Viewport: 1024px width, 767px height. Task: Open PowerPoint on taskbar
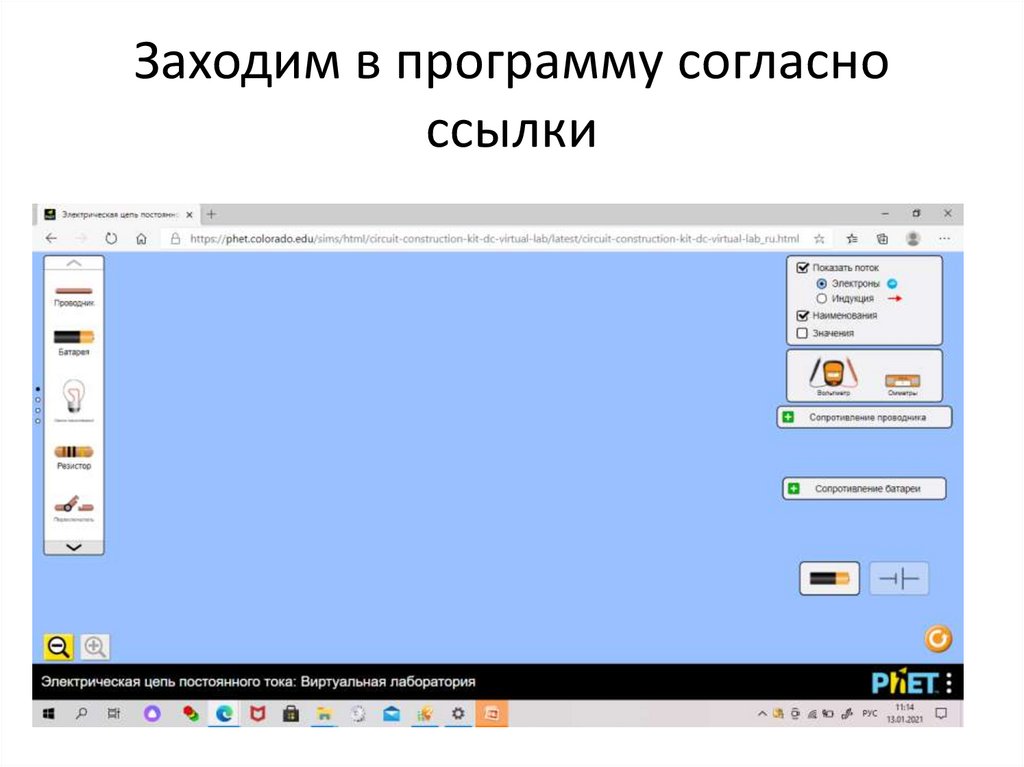click(492, 714)
